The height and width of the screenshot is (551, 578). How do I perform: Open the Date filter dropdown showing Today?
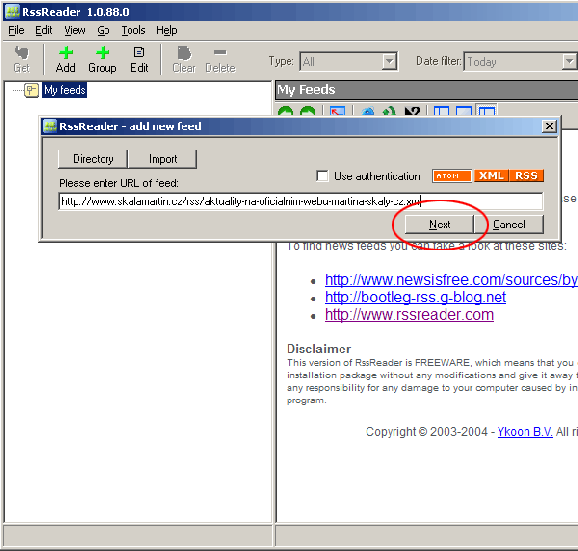click(570, 61)
